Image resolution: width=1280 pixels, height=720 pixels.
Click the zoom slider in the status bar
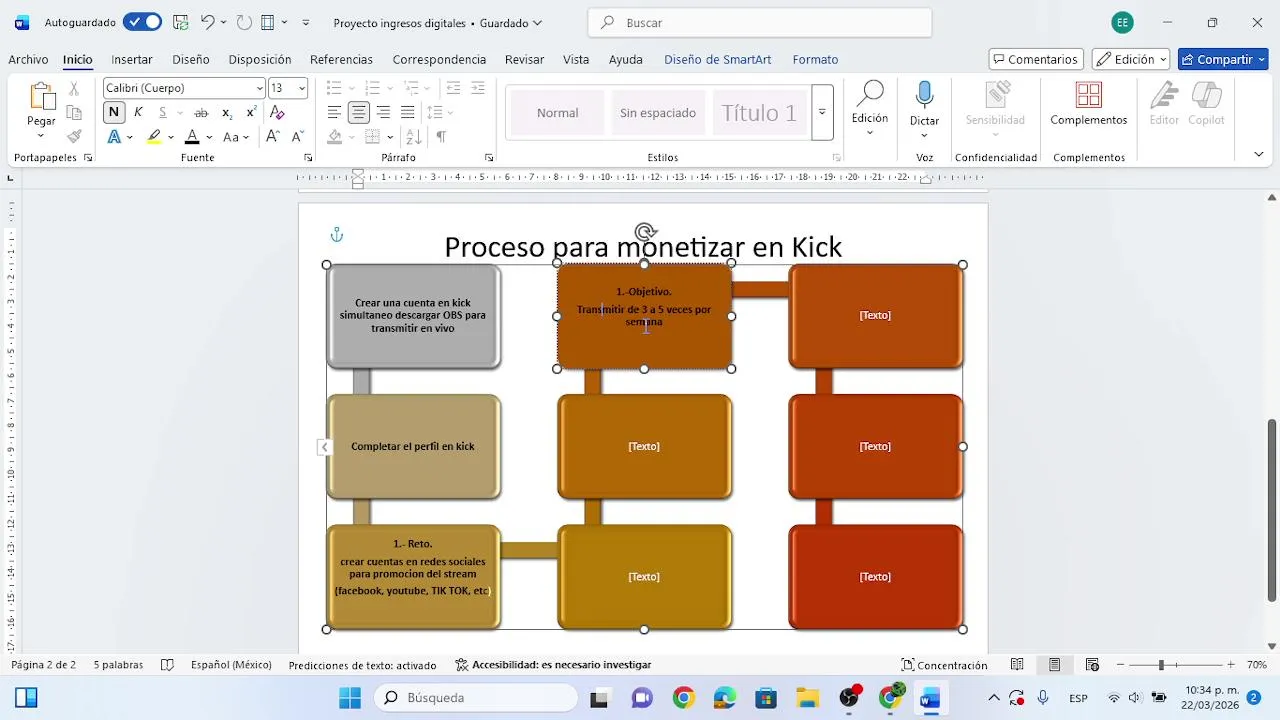pyautogui.click(x=1175, y=665)
